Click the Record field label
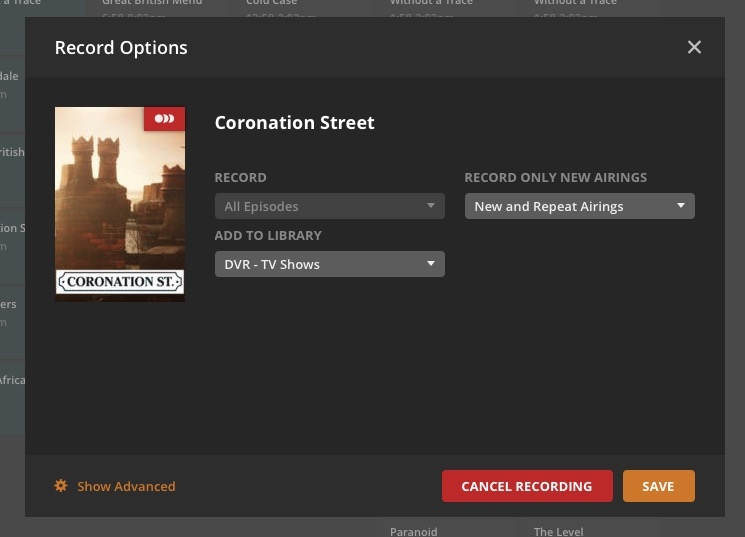The width and height of the screenshot is (745, 537). (240, 177)
